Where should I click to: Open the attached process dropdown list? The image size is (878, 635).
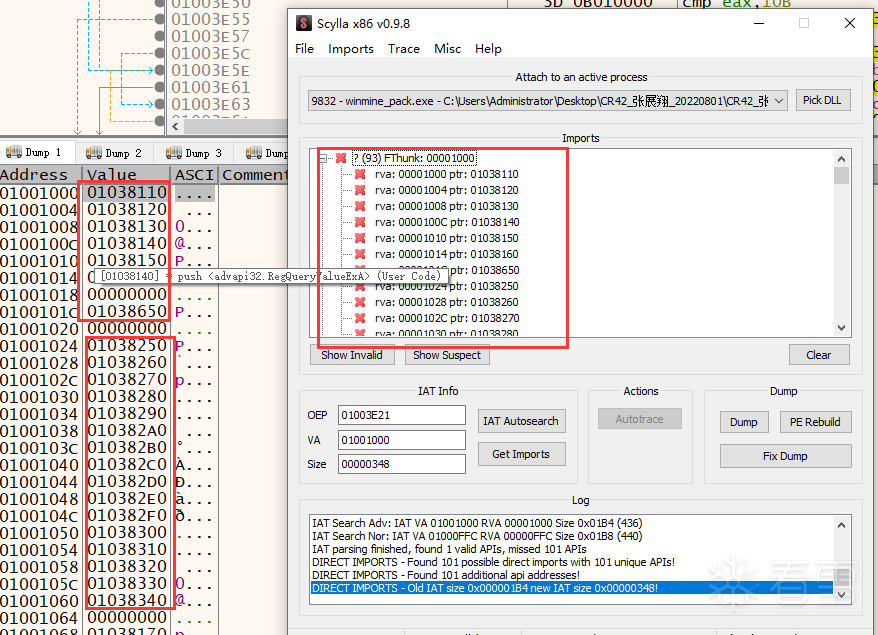pos(779,101)
